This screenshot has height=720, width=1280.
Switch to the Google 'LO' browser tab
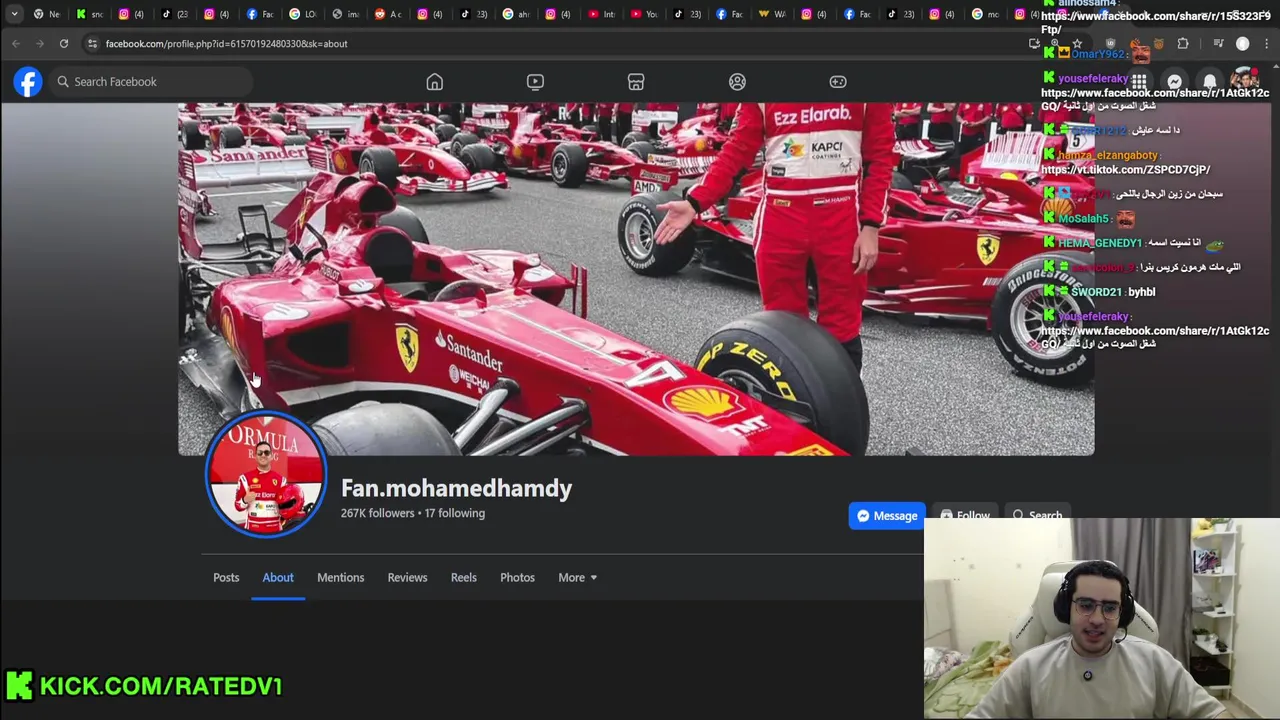click(x=302, y=14)
